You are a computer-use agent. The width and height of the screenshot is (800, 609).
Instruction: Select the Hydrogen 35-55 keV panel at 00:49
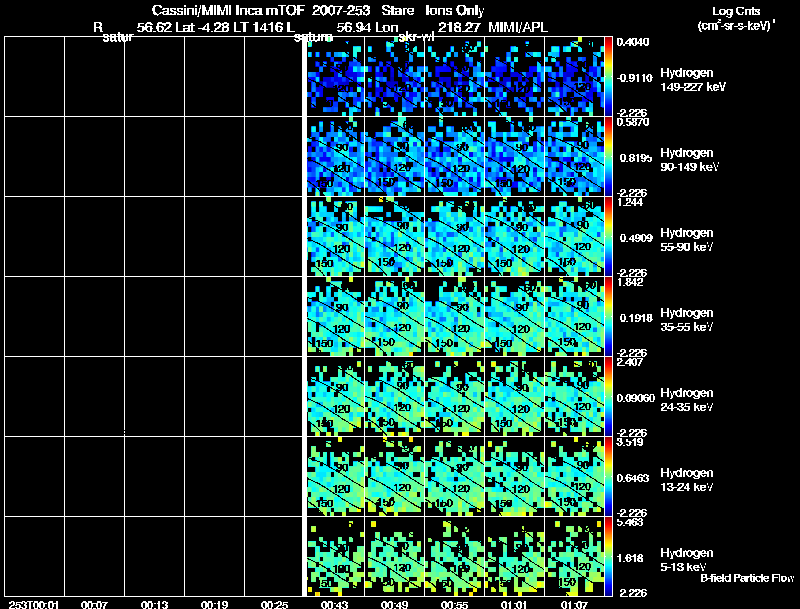click(394, 317)
